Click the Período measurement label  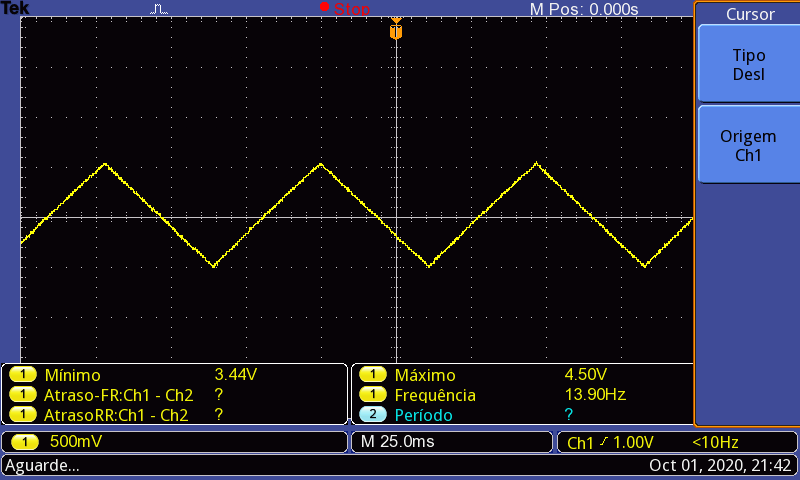(x=423, y=415)
